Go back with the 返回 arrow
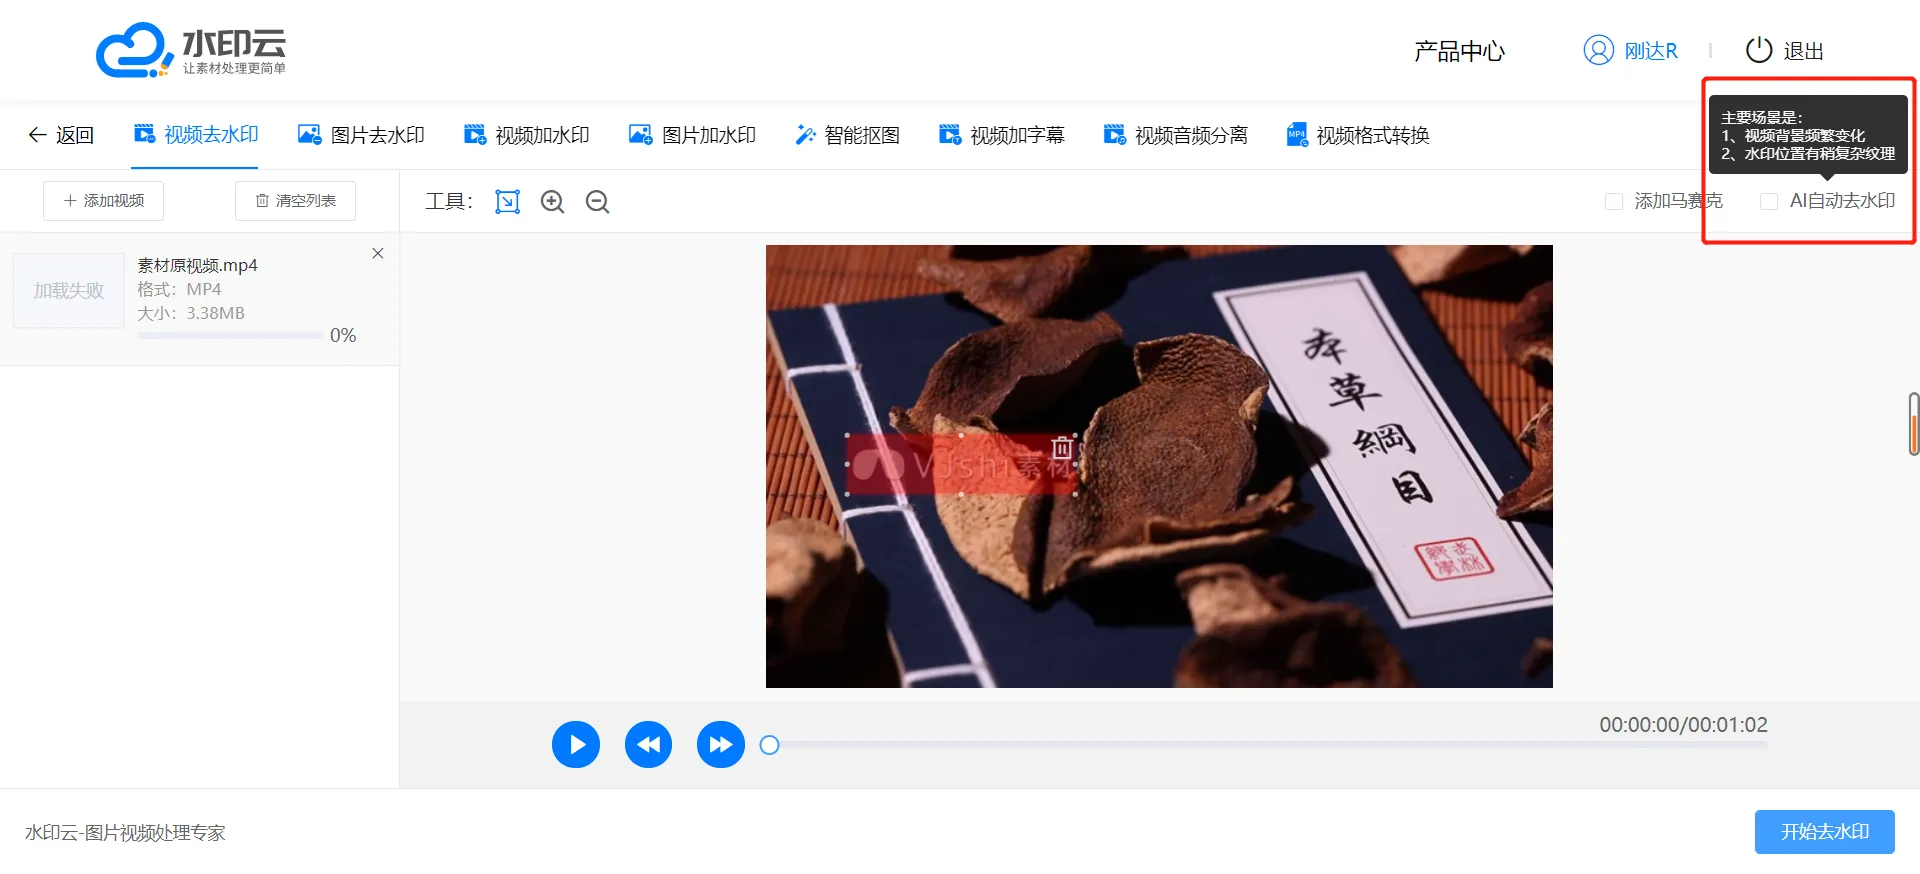Screen dimensions: 1920x874 [61, 135]
